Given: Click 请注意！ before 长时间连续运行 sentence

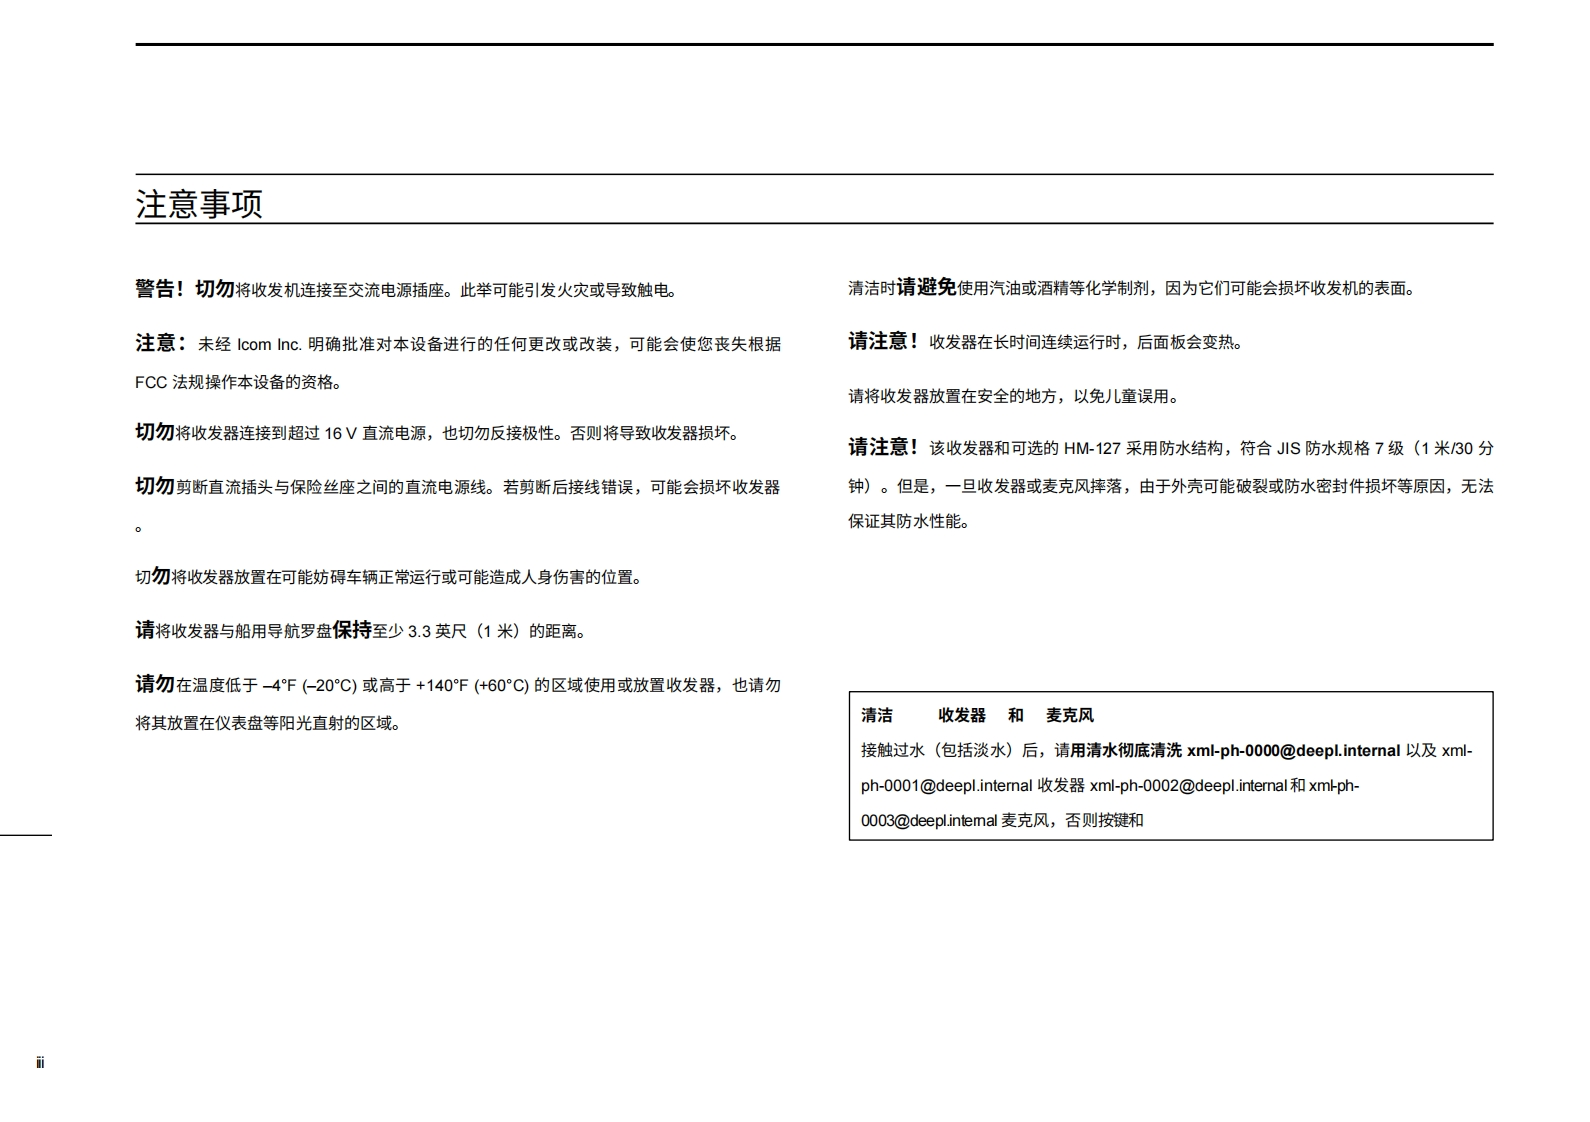Looking at the screenshot, I should tap(883, 341).
